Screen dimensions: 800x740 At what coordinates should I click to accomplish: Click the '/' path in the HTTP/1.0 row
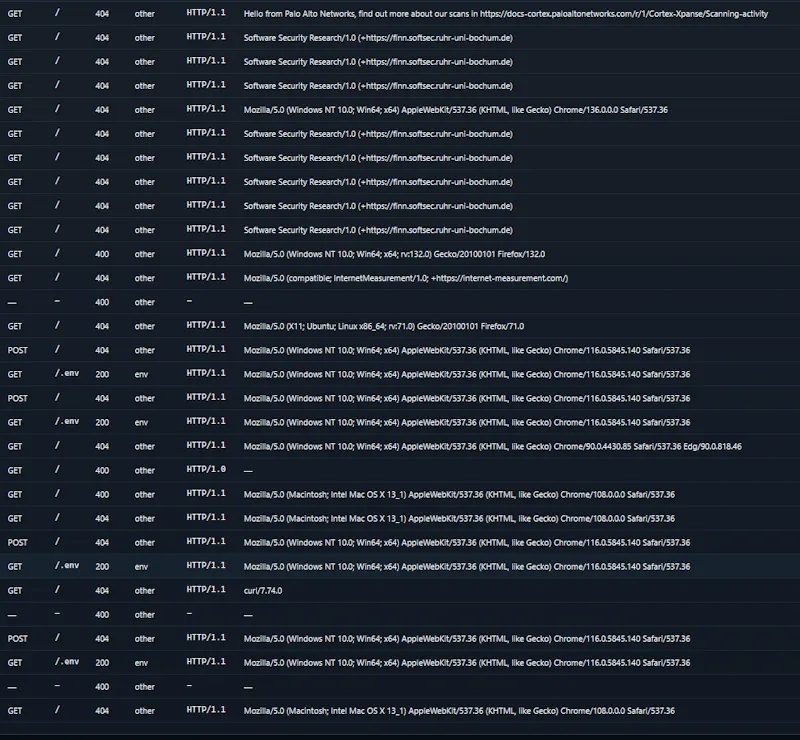pyautogui.click(x=57, y=470)
